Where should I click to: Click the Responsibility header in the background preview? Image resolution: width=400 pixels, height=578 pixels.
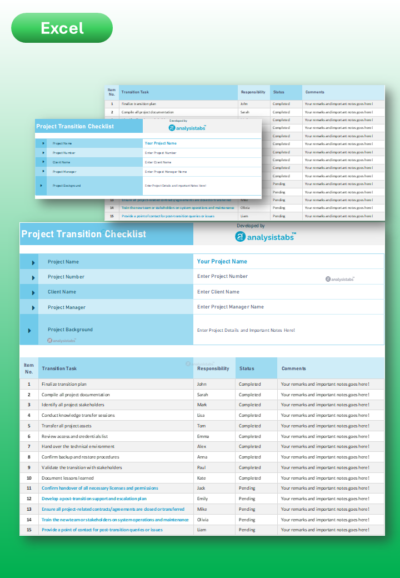tap(254, 92)
